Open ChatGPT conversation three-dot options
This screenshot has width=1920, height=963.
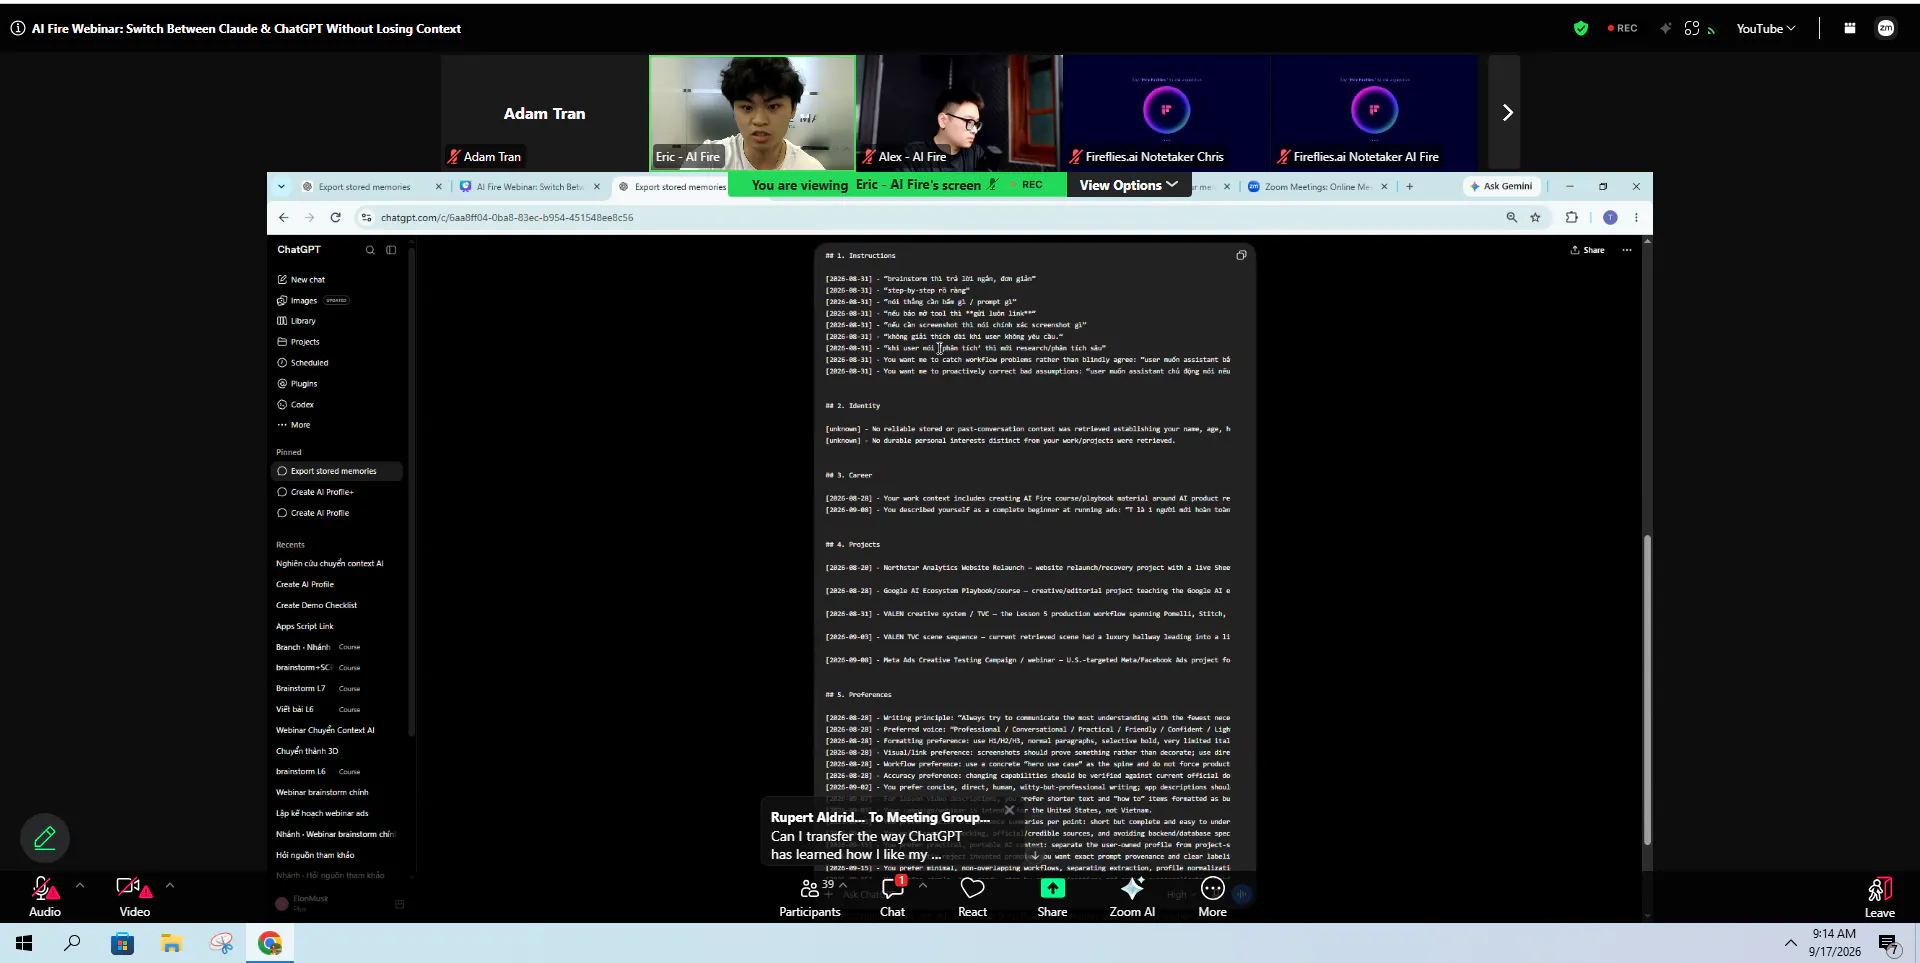click(1627, 250)
